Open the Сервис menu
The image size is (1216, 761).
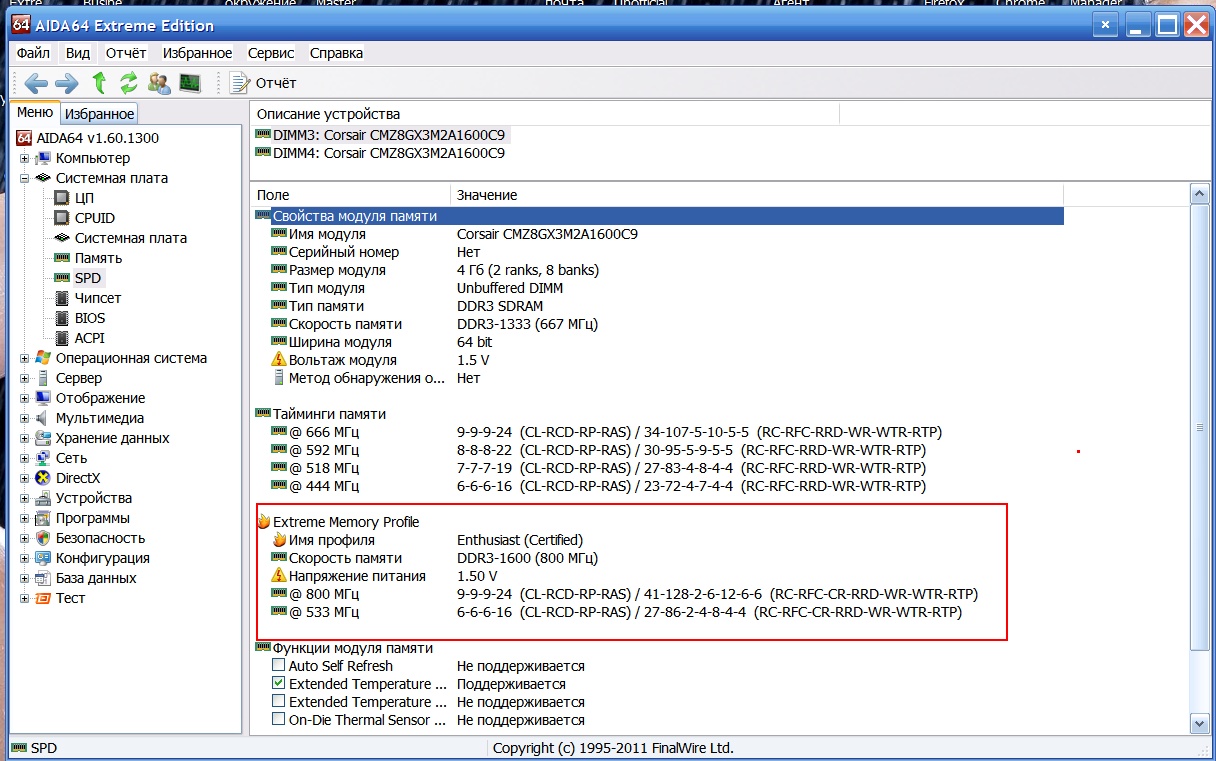click(272, 53)
